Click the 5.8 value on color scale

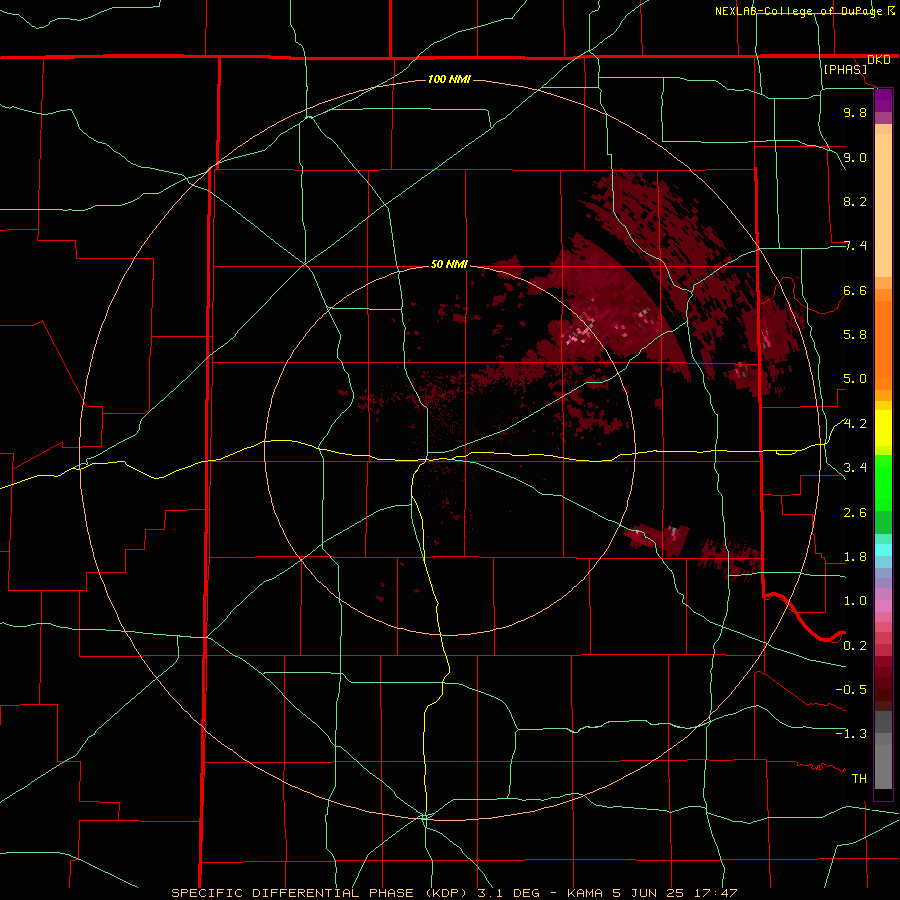pos(855,335)
